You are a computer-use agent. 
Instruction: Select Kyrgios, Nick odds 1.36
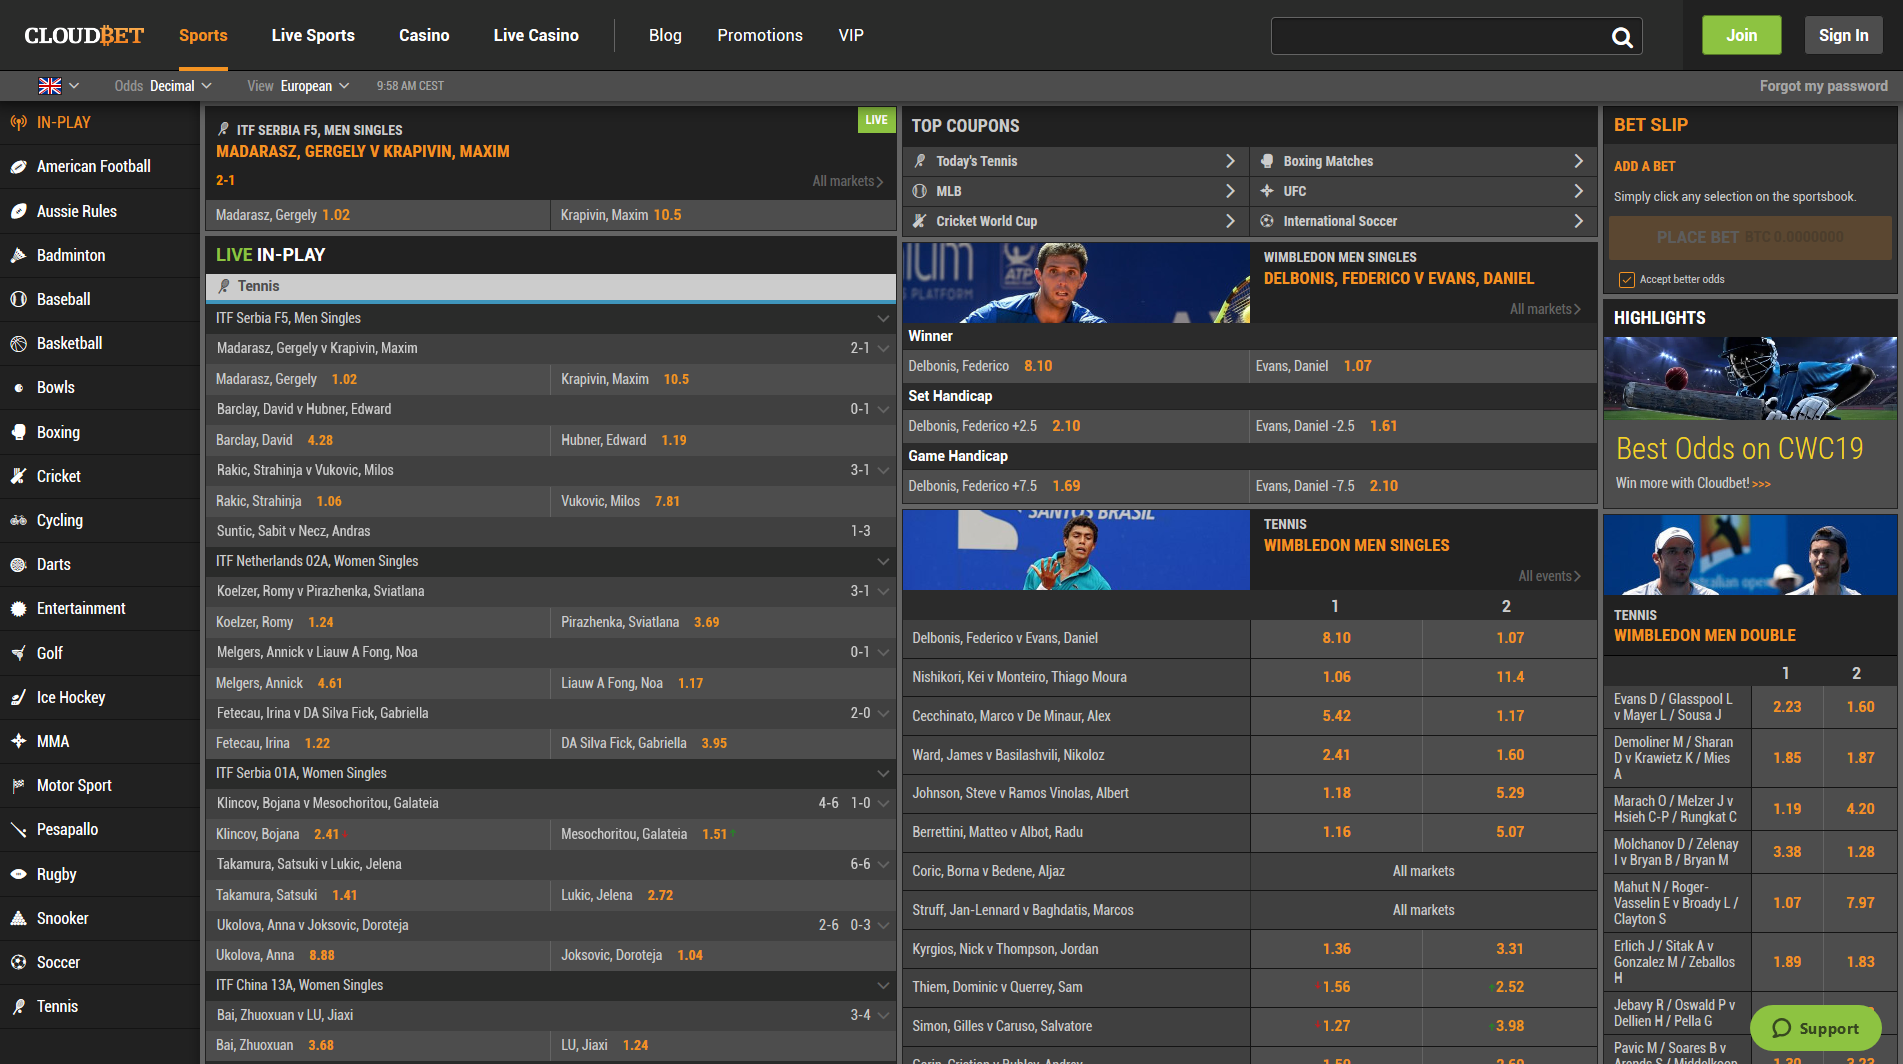coord(1336,949)
